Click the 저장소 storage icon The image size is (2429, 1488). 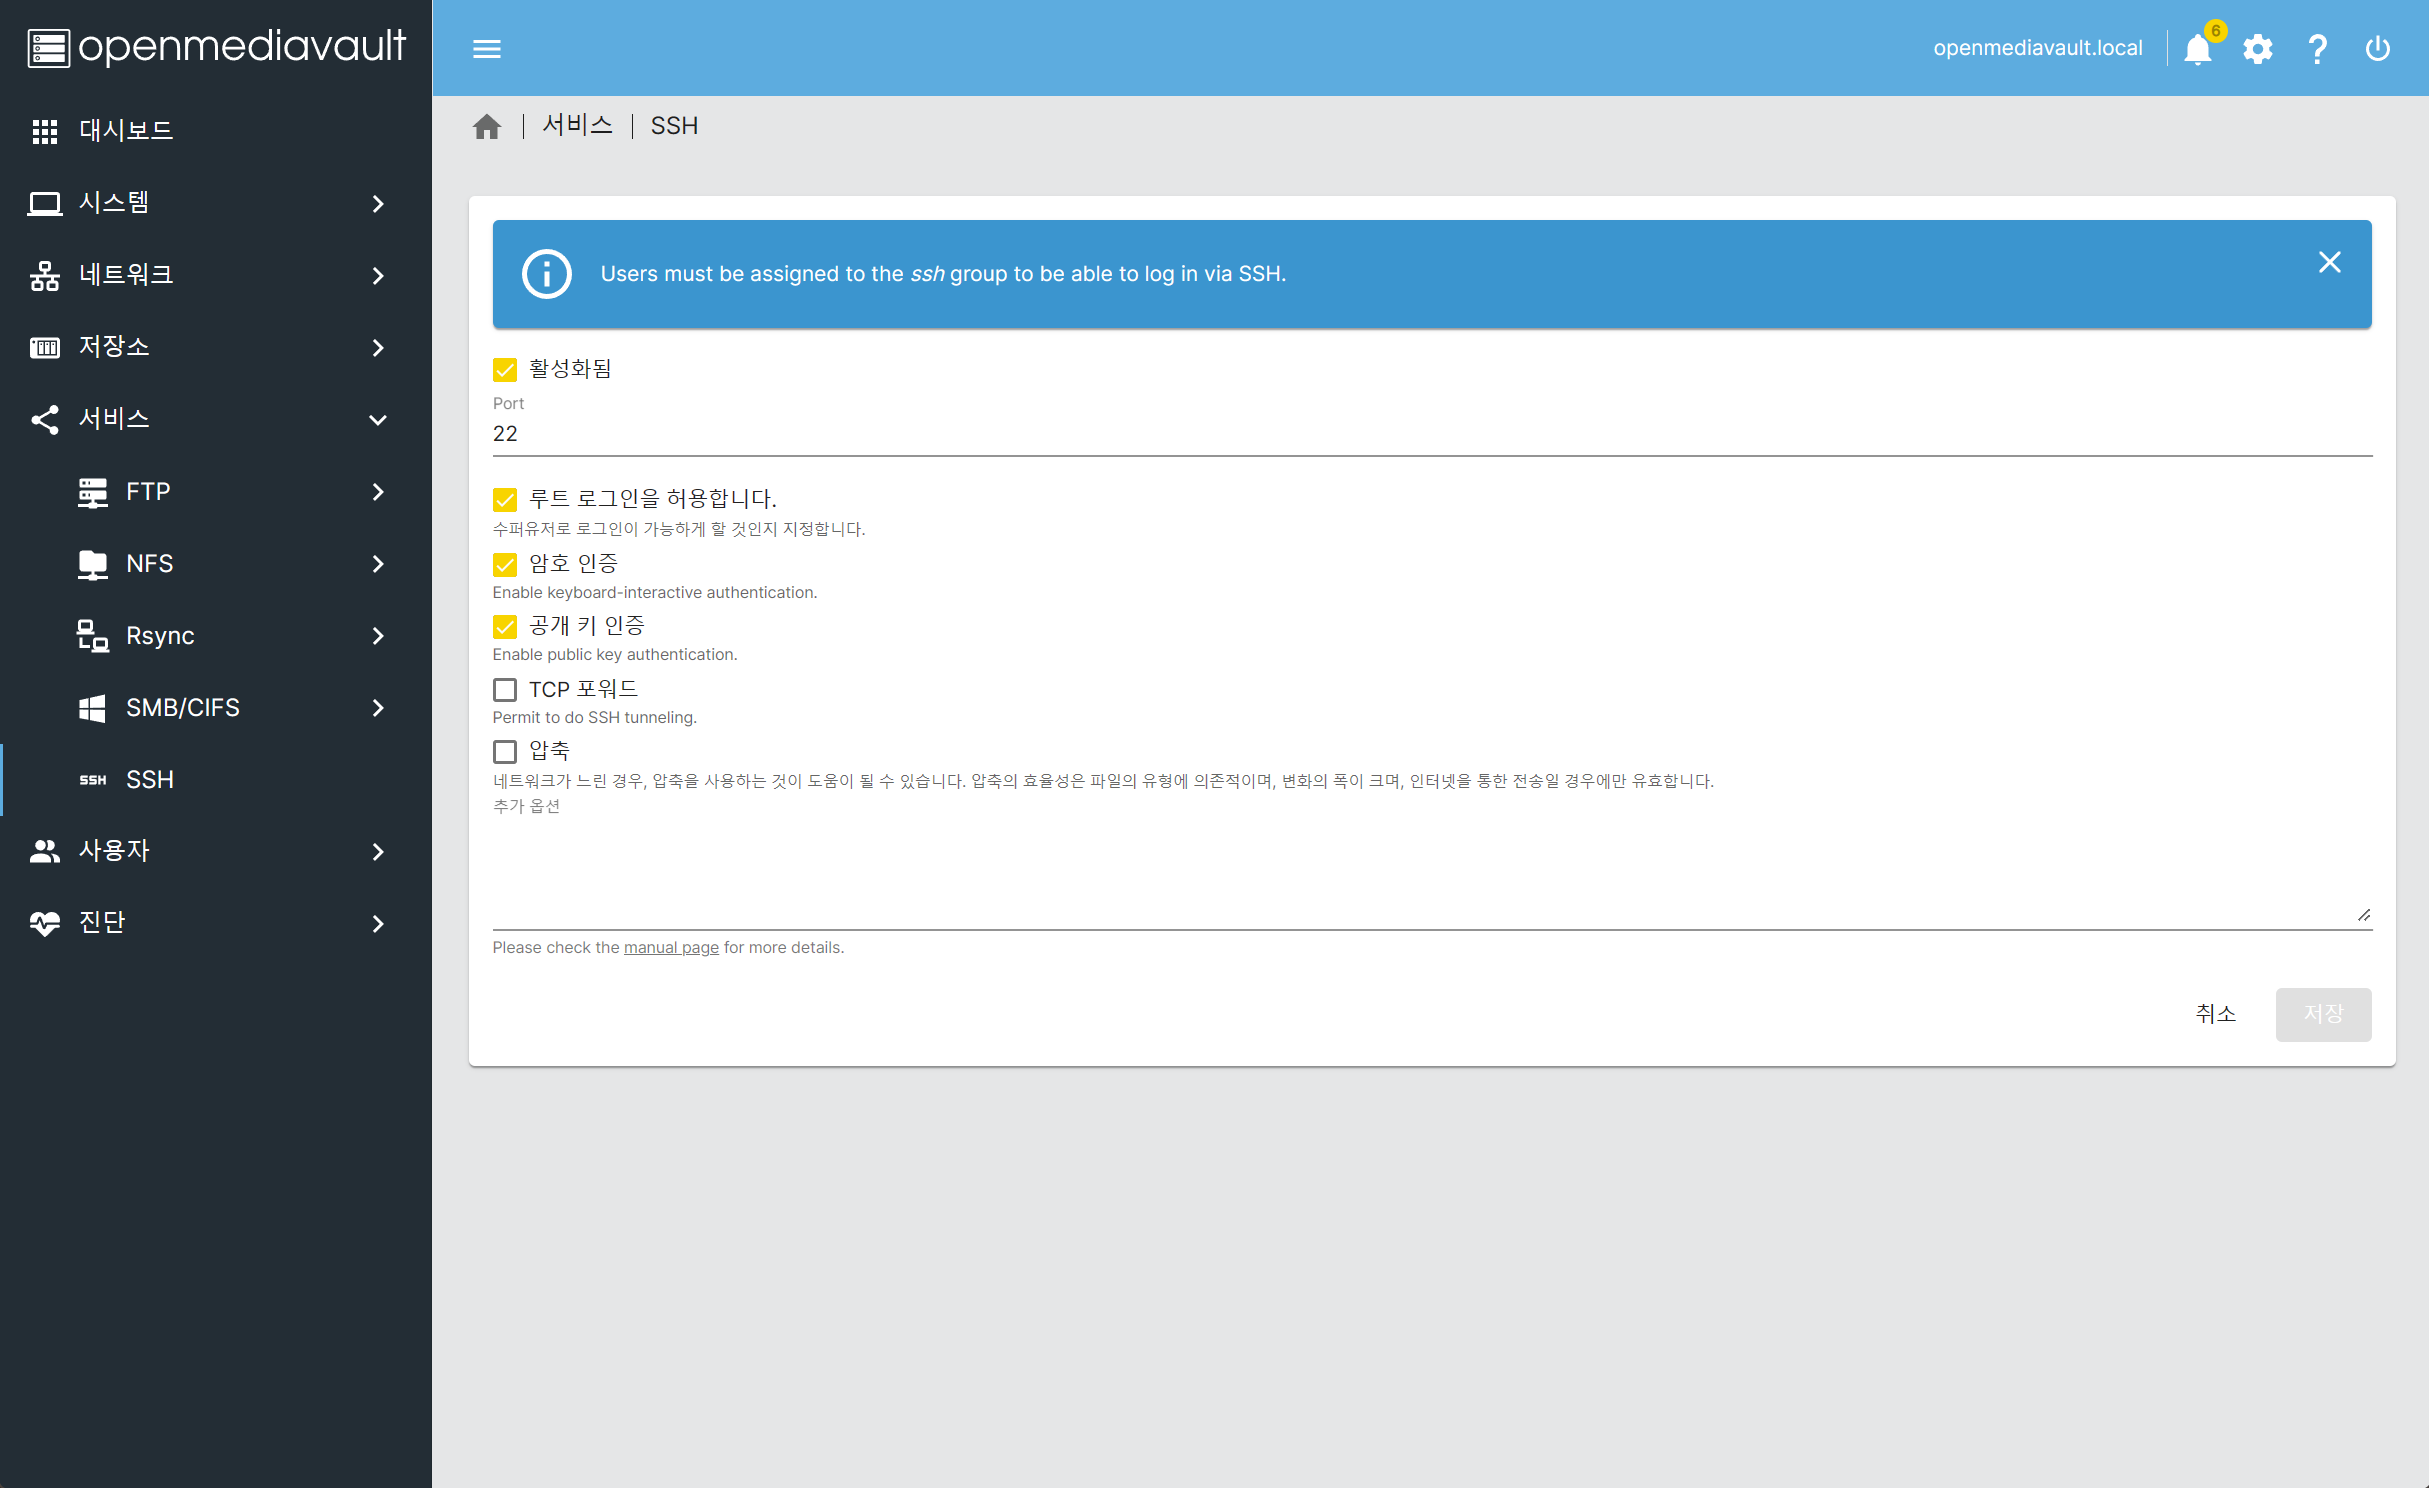coord(44,347)
